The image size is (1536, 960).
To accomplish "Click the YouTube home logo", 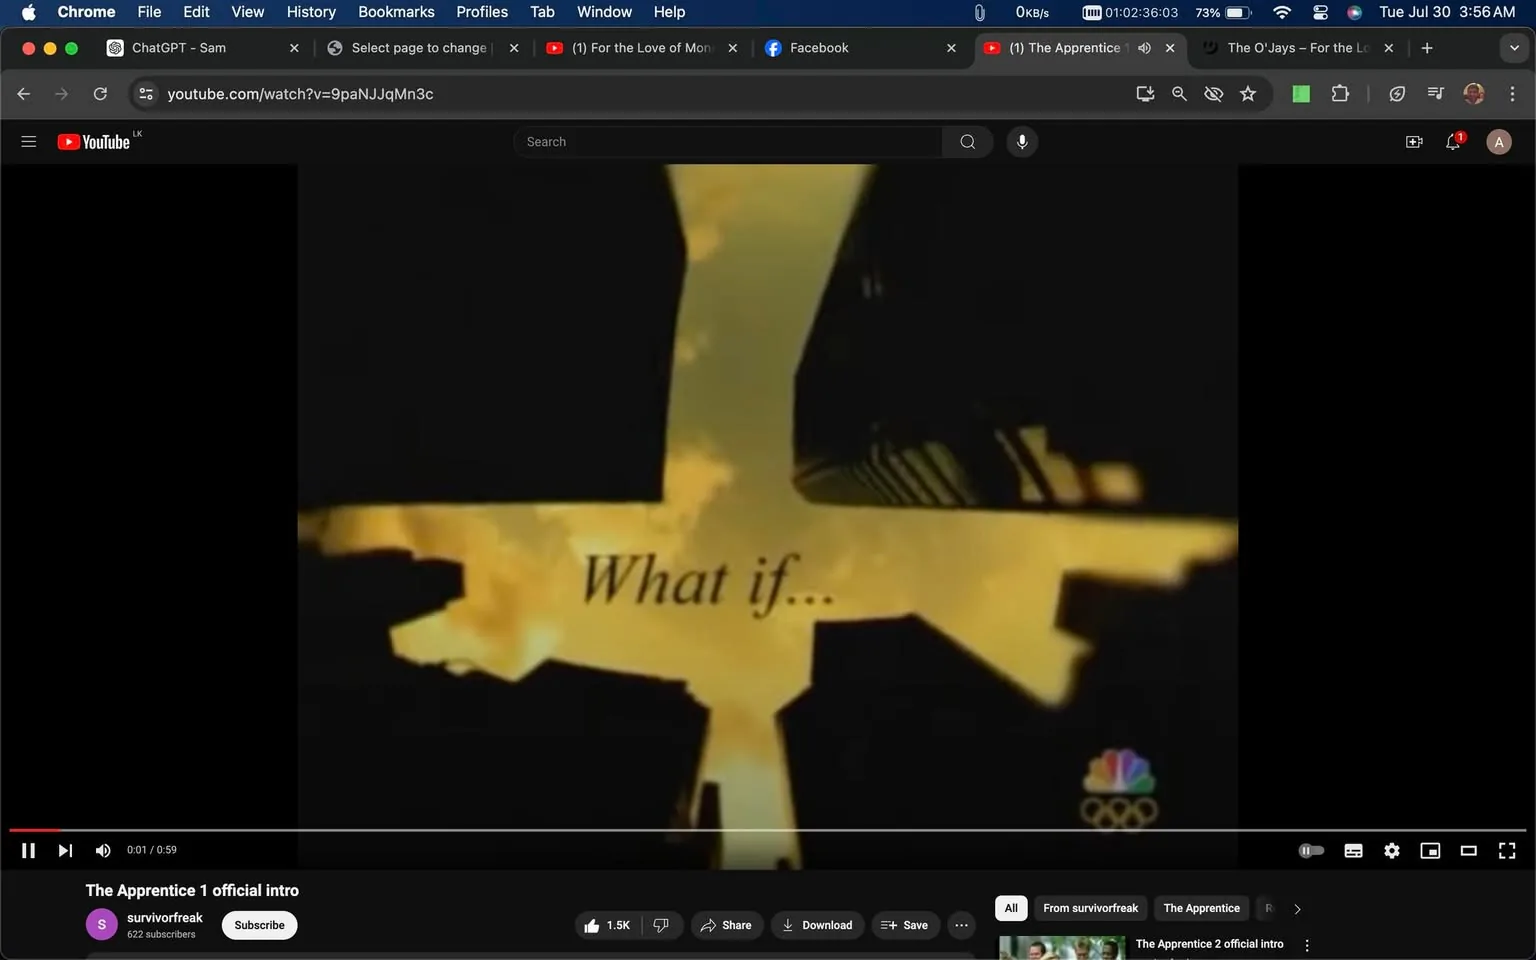I will [x=95, y=141].
